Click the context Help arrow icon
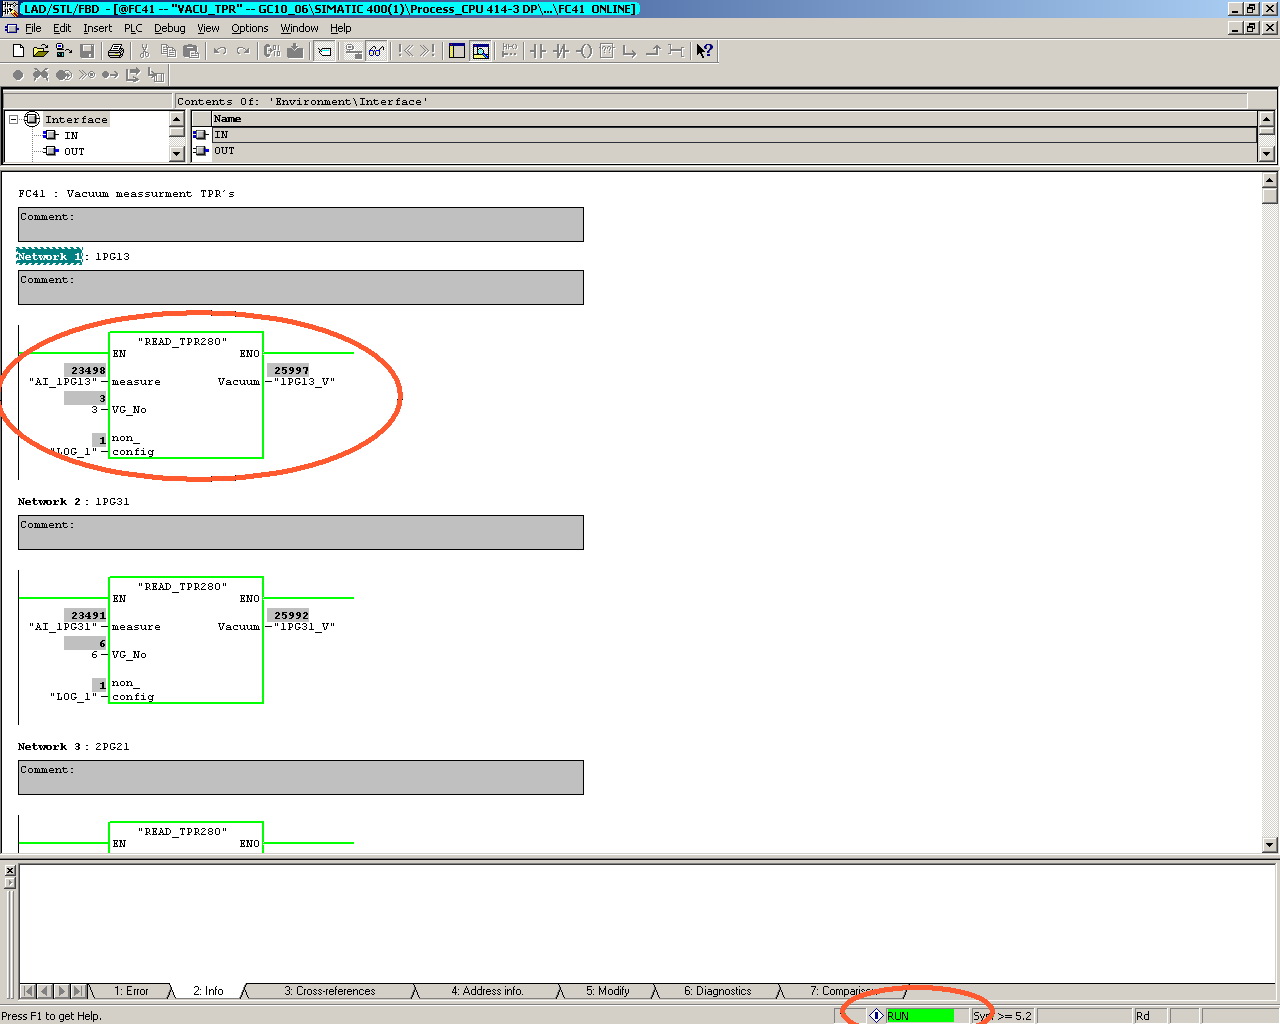 705,51
